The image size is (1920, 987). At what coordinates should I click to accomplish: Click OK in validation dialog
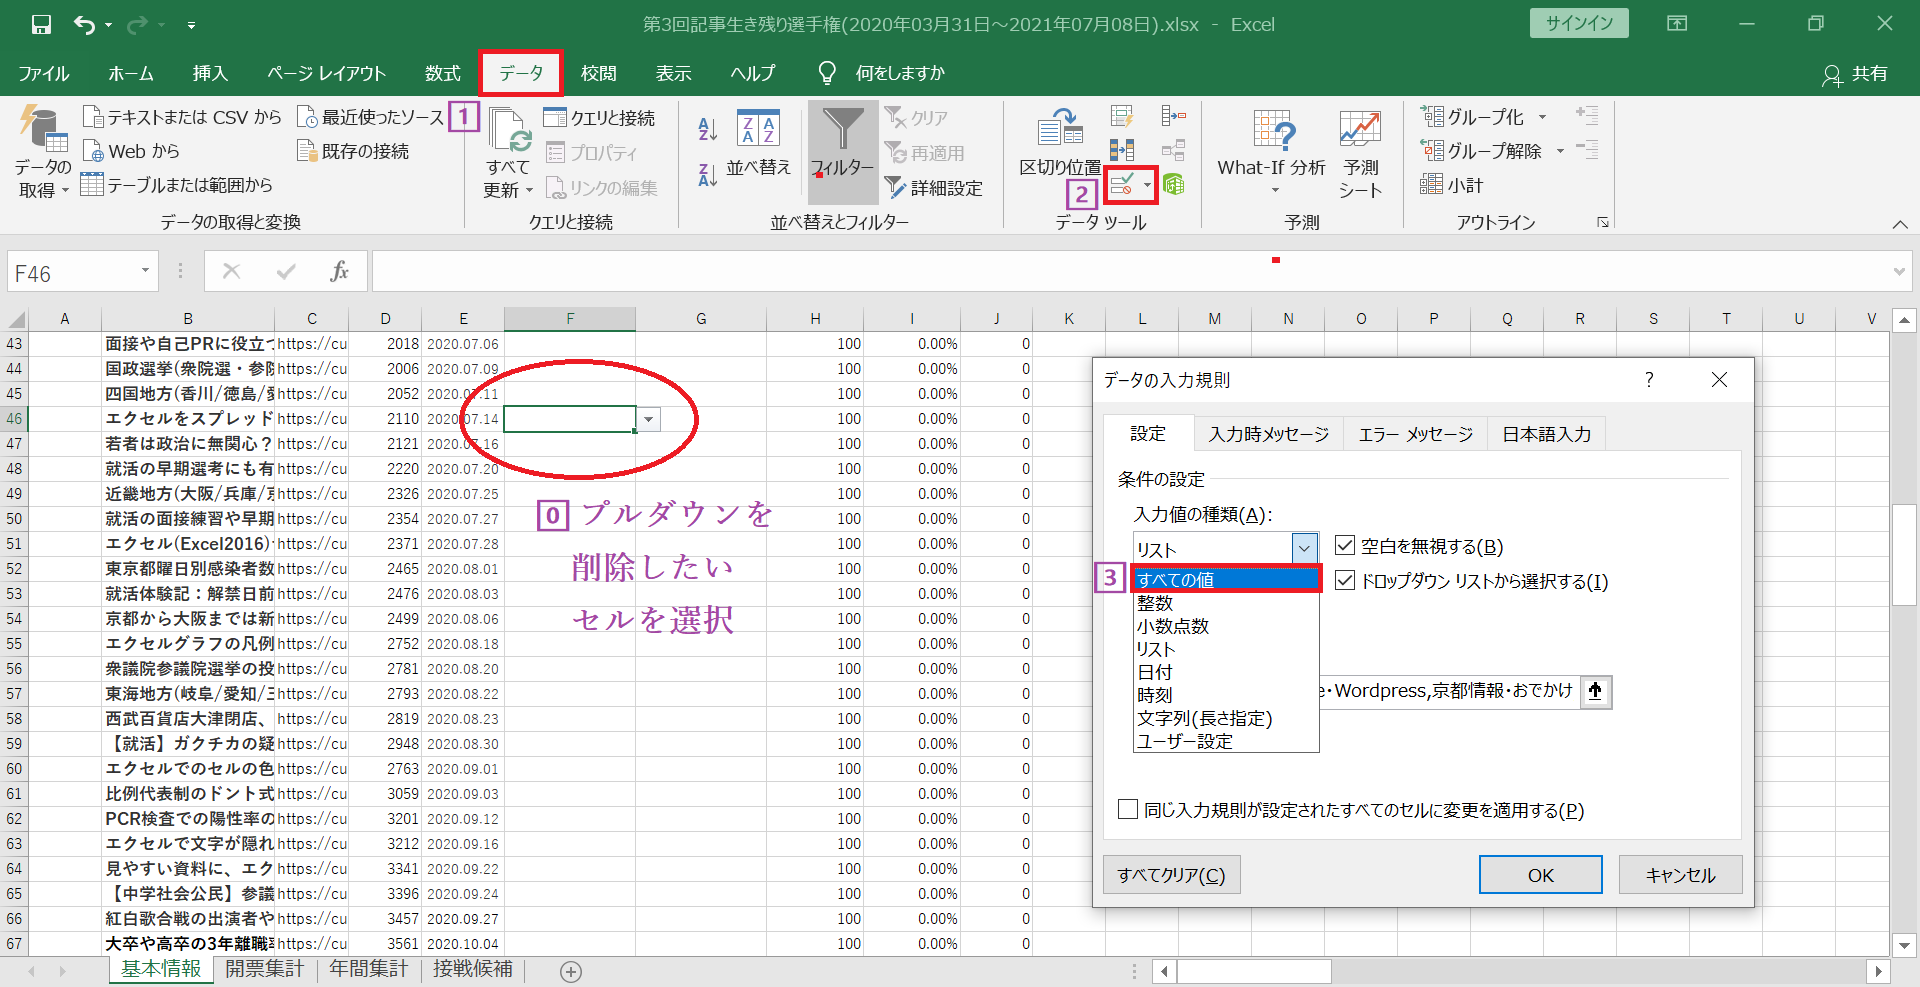pos(1540,875)
